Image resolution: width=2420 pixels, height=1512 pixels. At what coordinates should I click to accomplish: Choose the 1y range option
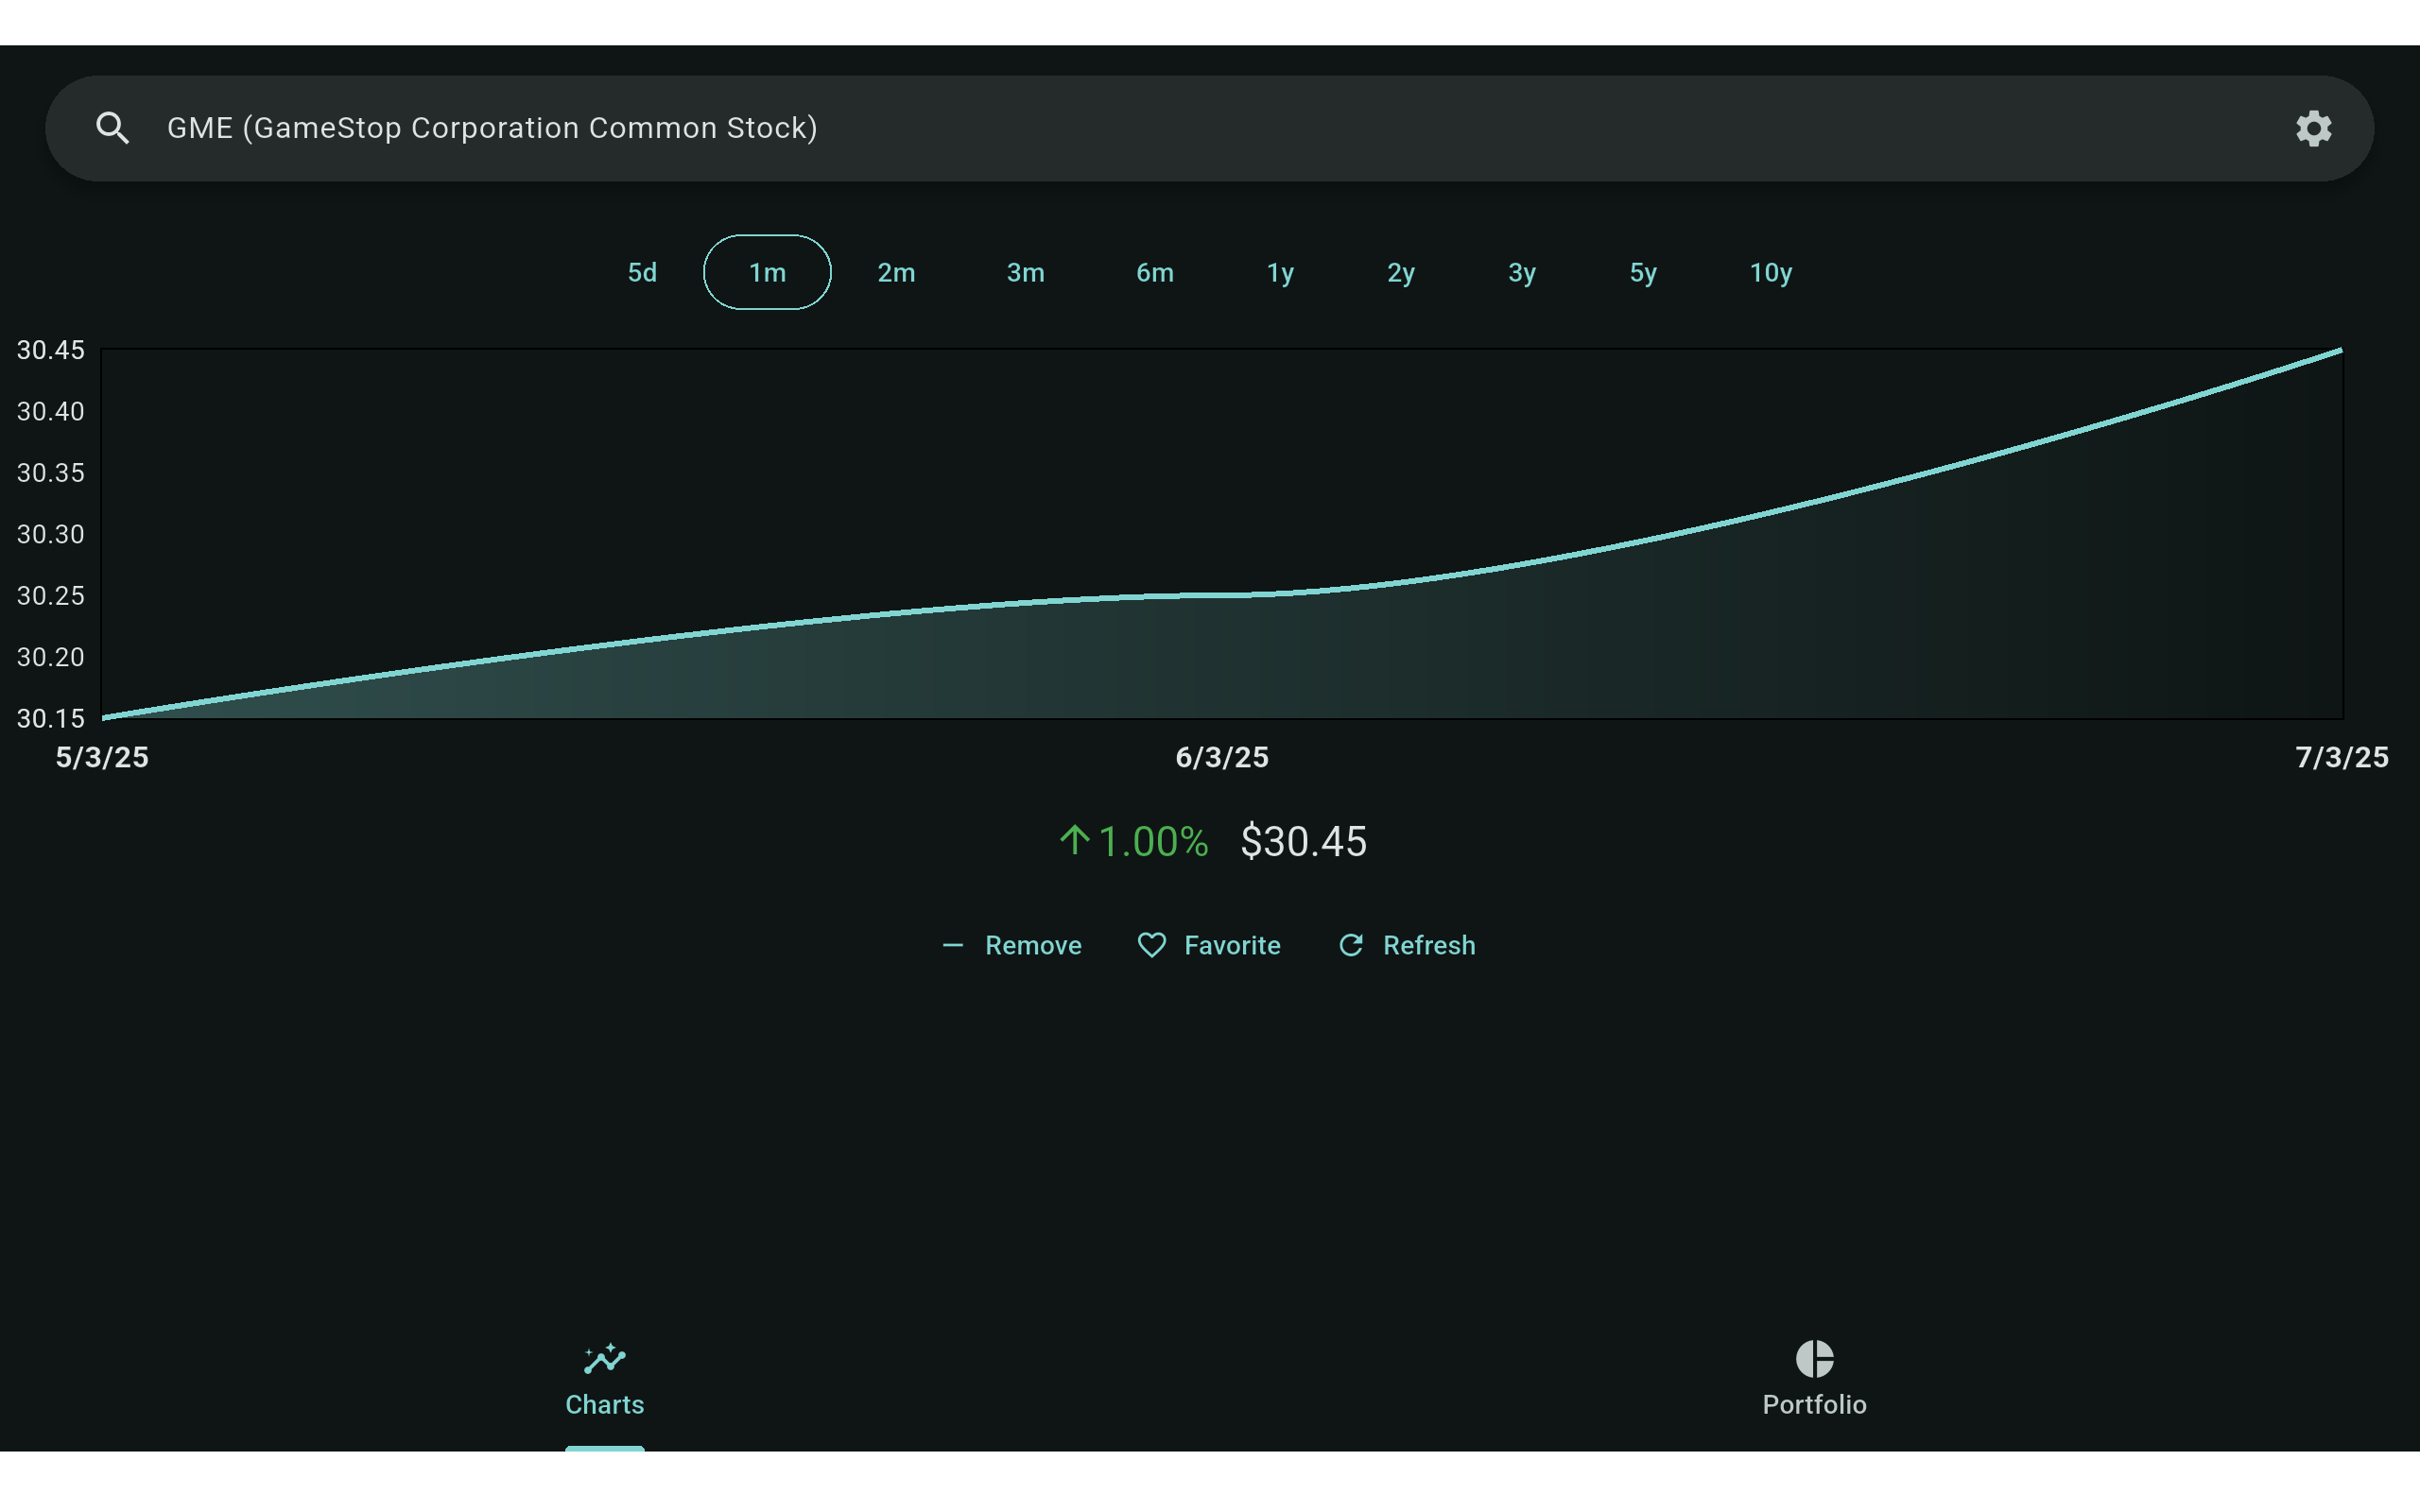(x=1280, y=272)
